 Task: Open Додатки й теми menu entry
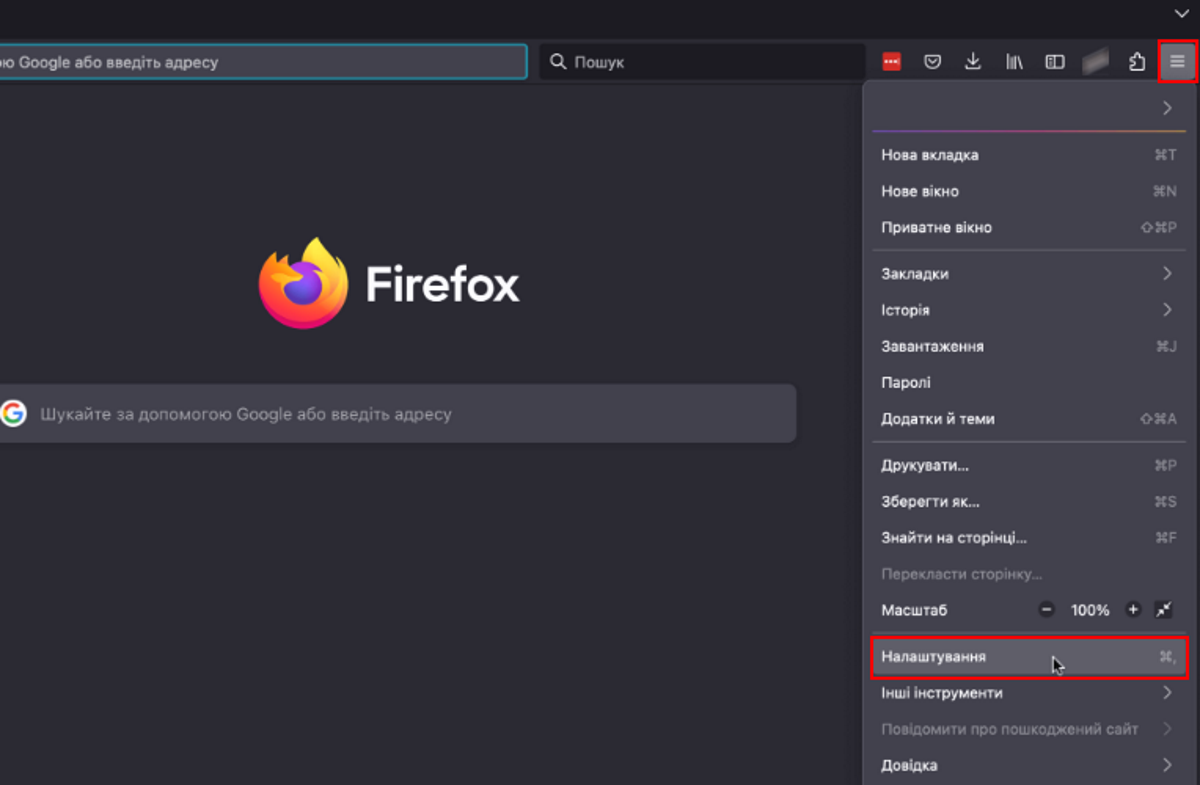1029,419
